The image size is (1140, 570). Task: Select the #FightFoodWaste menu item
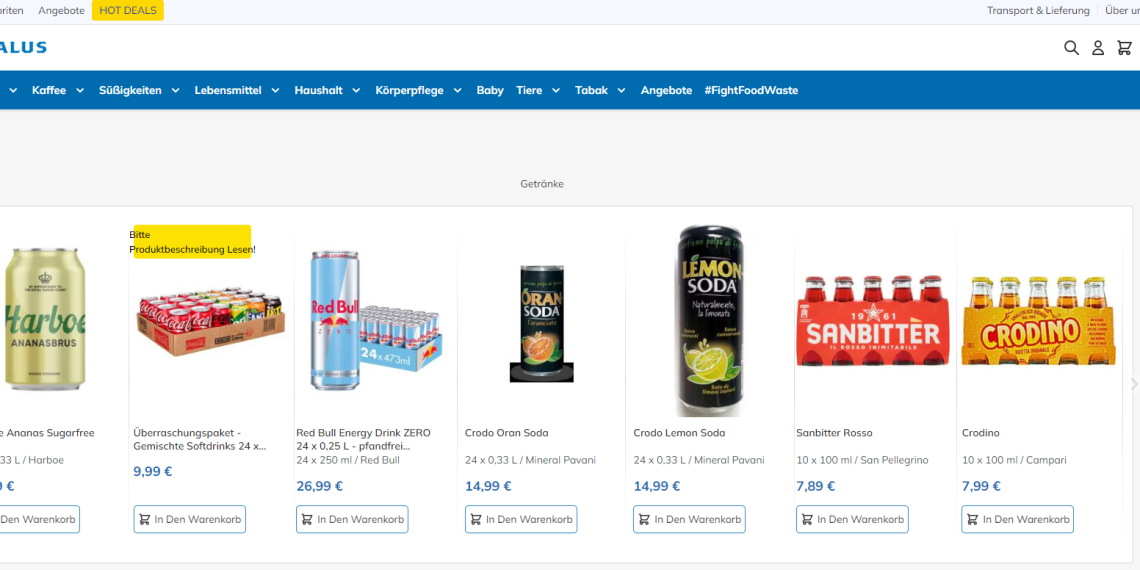pos(751,91)
